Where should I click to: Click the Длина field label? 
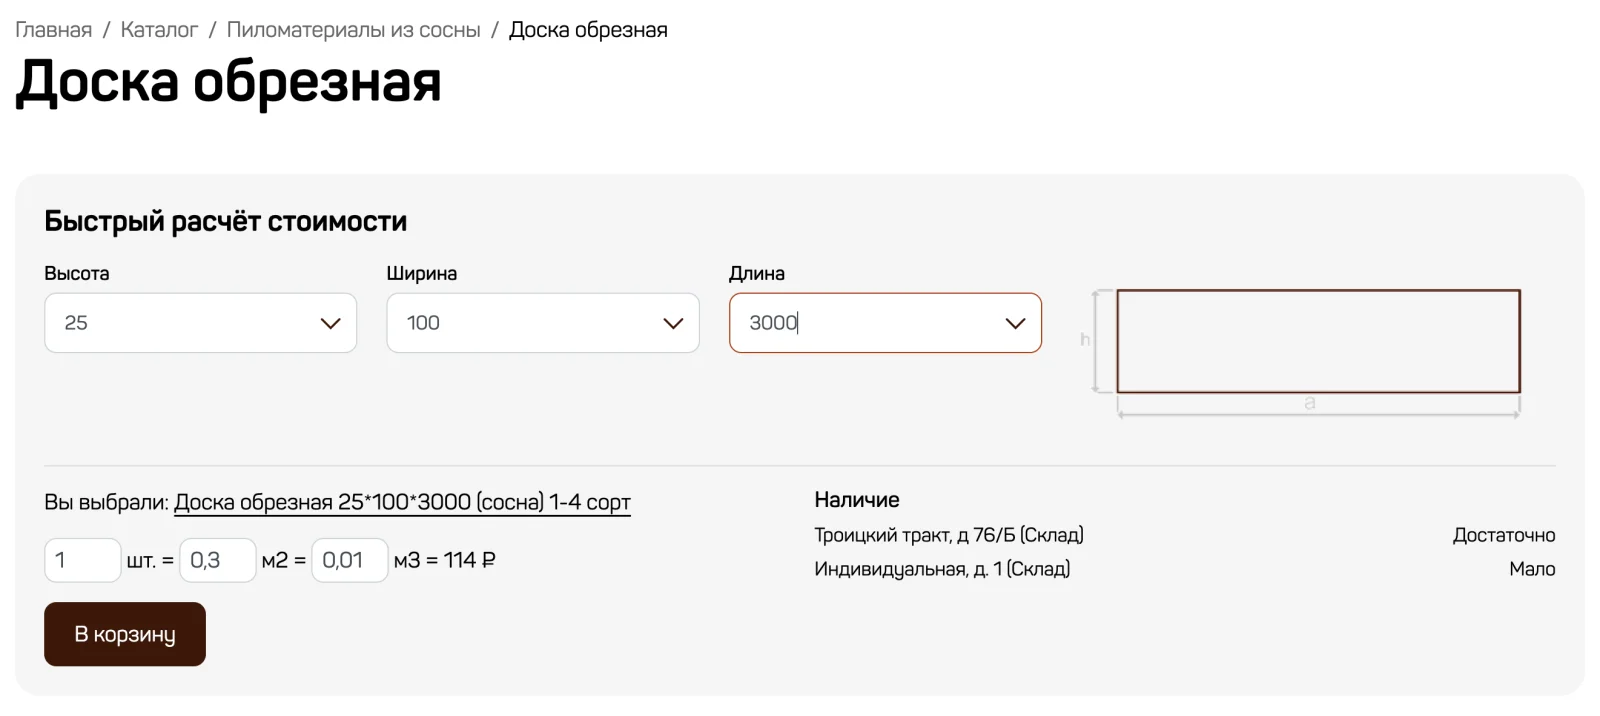click(x=757, y=273)
